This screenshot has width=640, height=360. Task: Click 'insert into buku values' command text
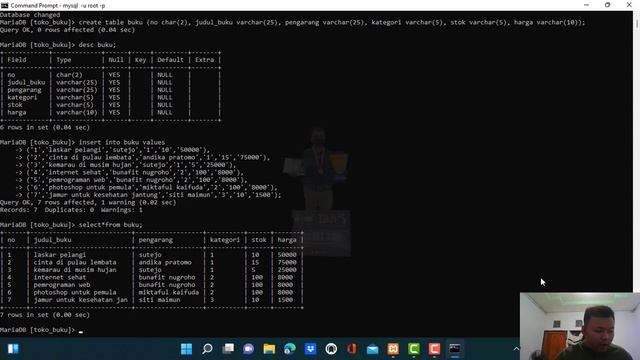122,142
